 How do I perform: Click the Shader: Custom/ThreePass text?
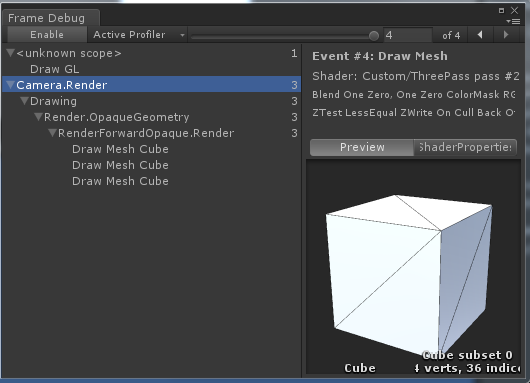pos(416,76)
